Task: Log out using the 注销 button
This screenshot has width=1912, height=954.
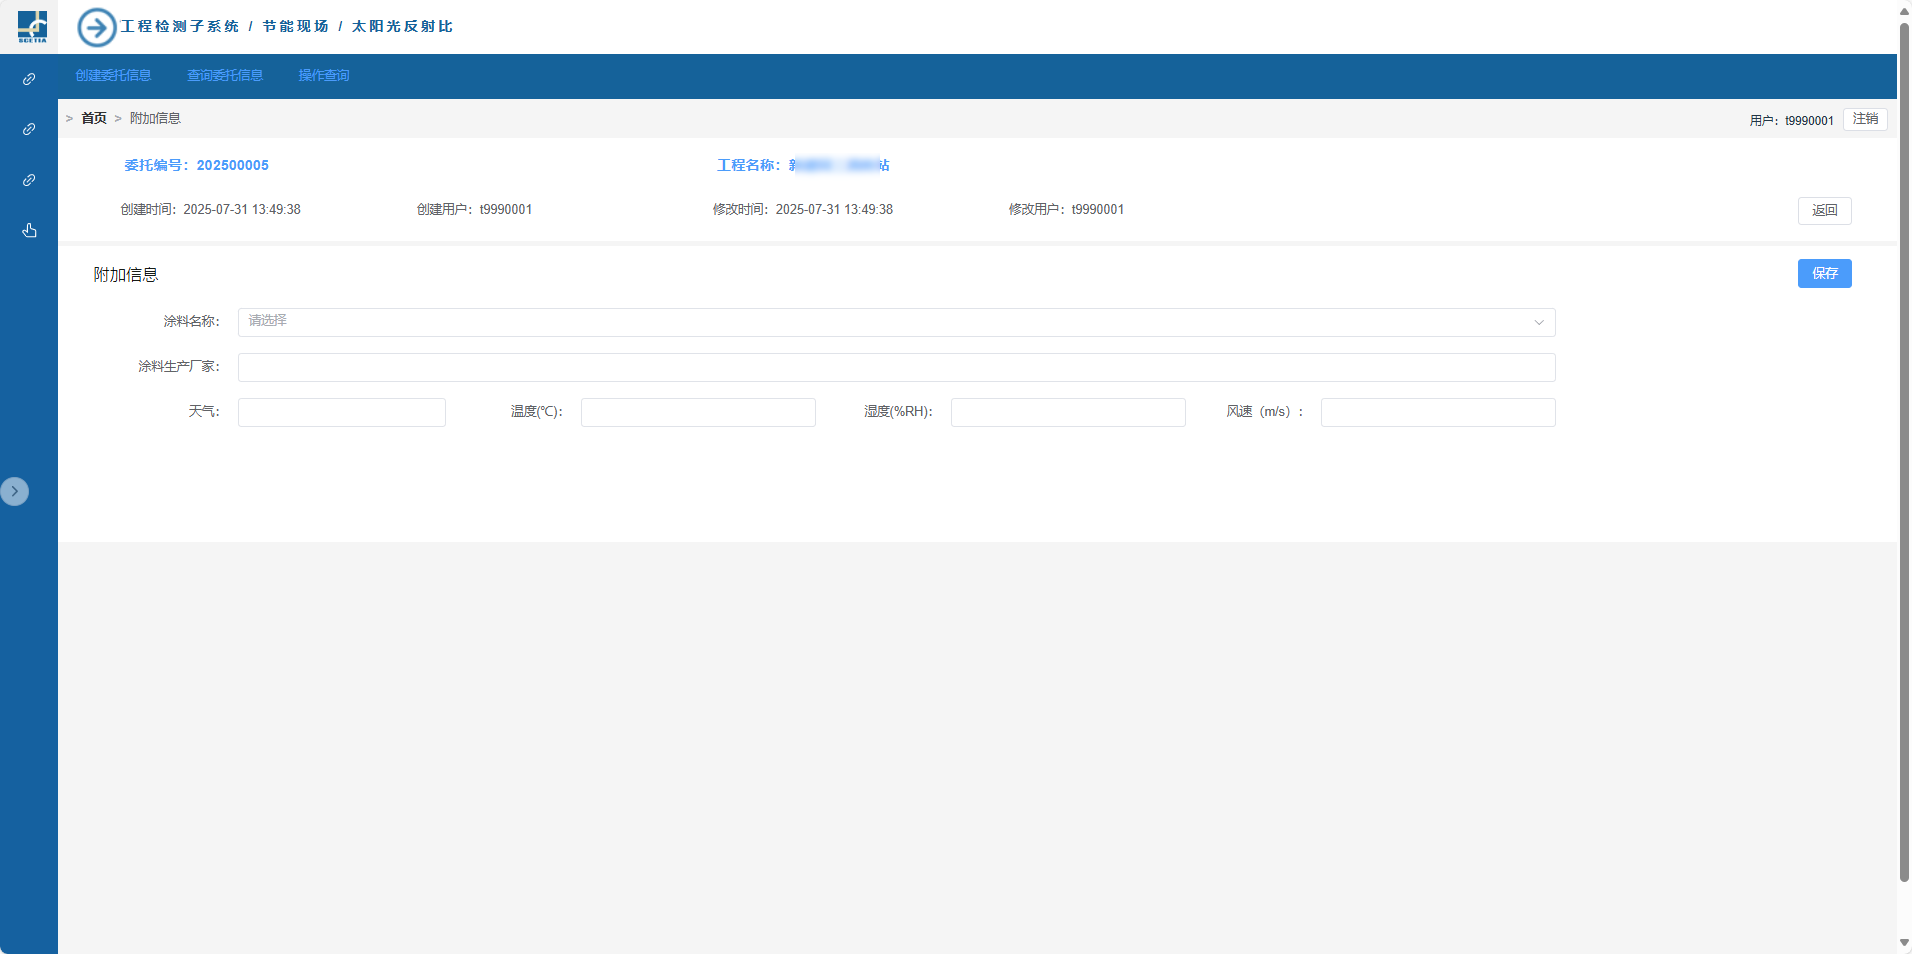Action: point(1865,119)
